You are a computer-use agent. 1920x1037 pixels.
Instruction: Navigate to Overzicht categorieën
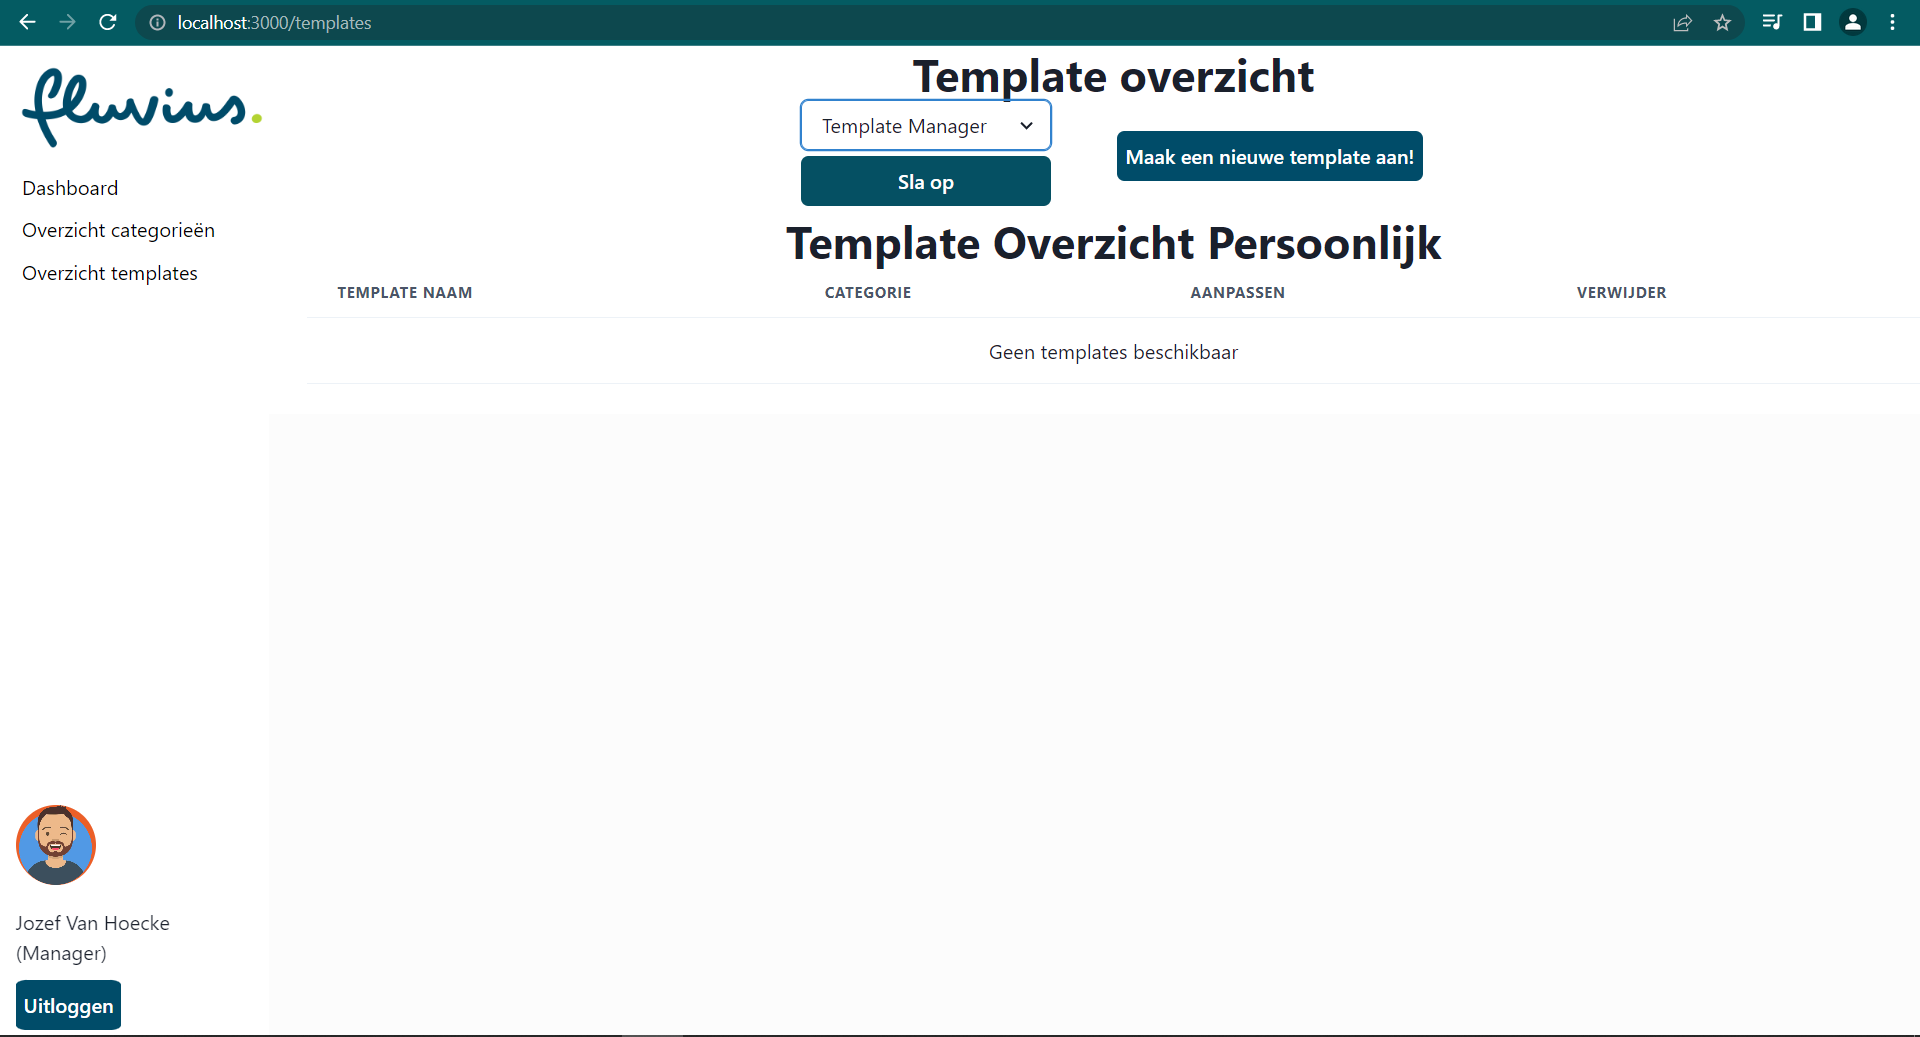point(118,230)
